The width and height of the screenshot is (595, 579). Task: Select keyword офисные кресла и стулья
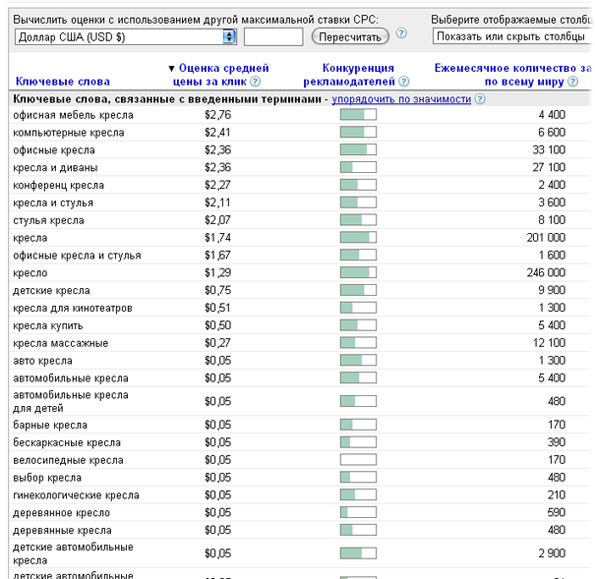[77, 255]
